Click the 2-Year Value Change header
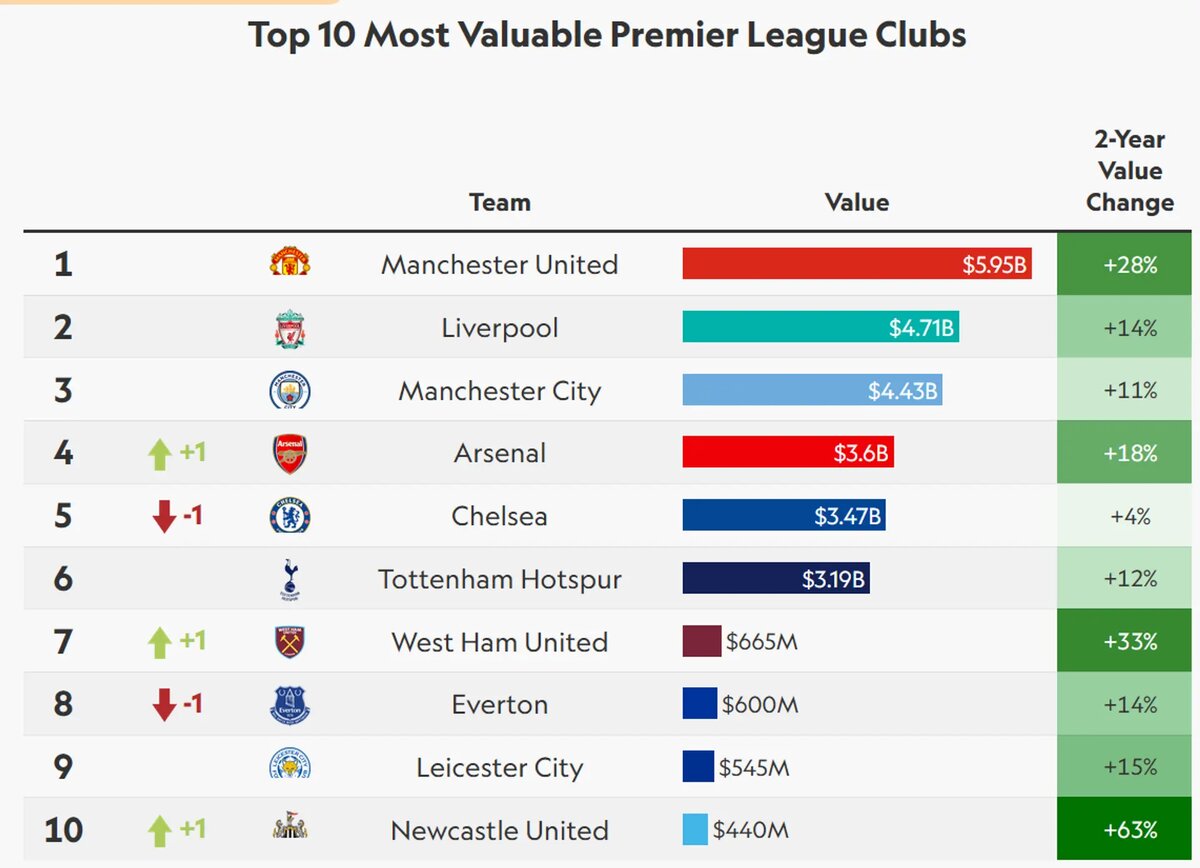This screenshot has width=1200, height=868. [x=1129, y=171]
